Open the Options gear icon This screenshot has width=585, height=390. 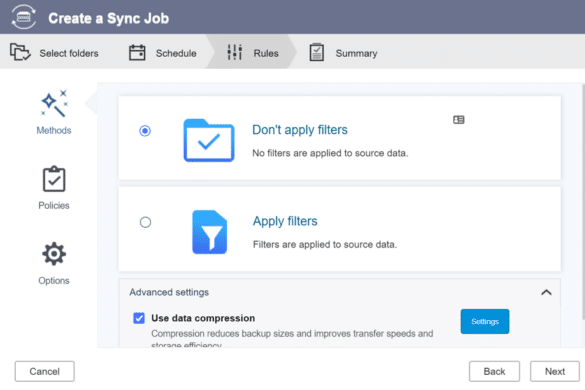(54, 254)
